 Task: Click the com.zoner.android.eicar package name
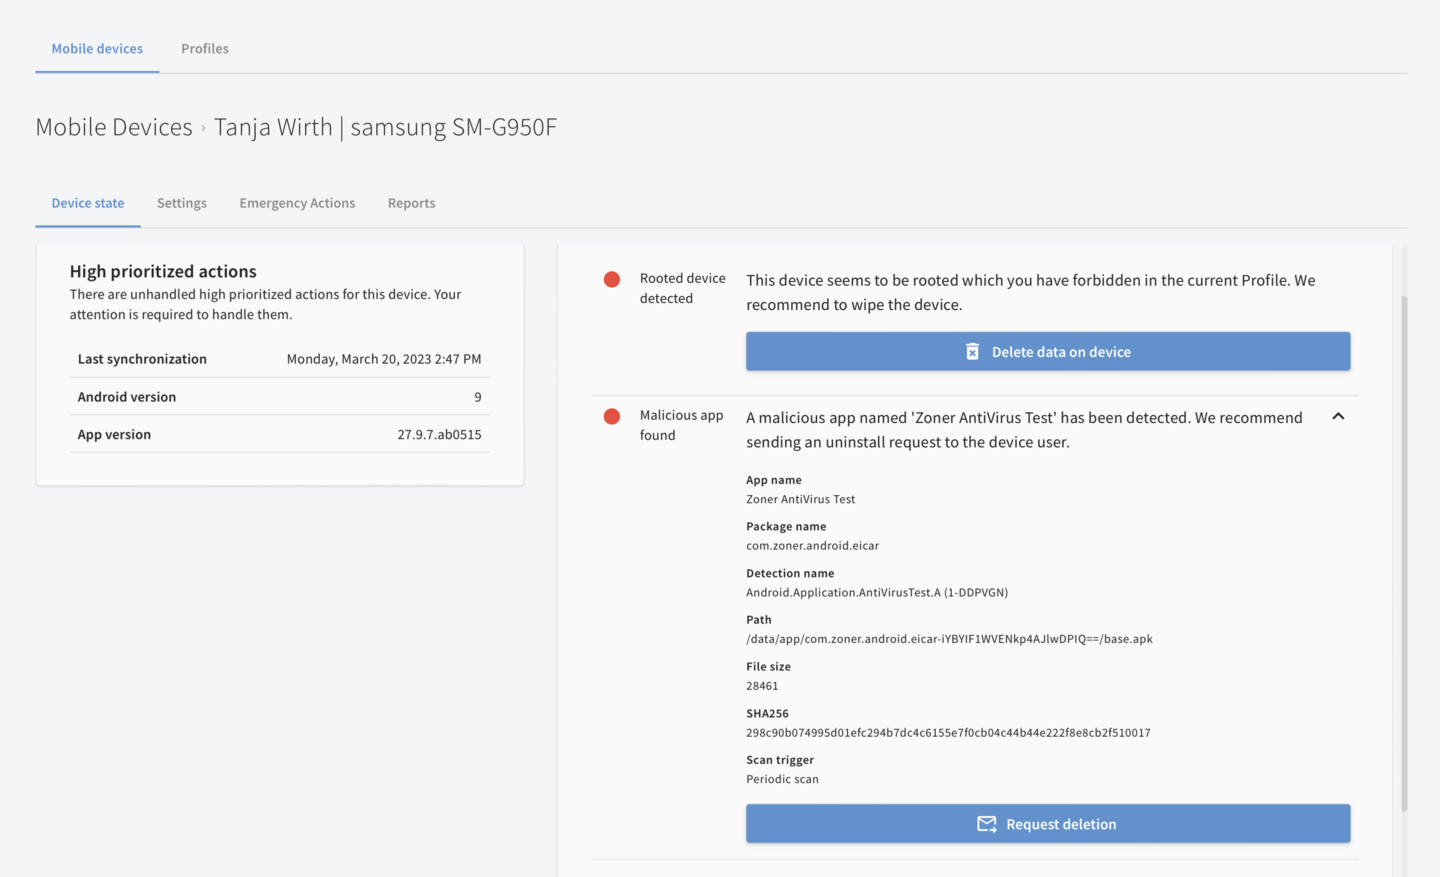point(812,546)
